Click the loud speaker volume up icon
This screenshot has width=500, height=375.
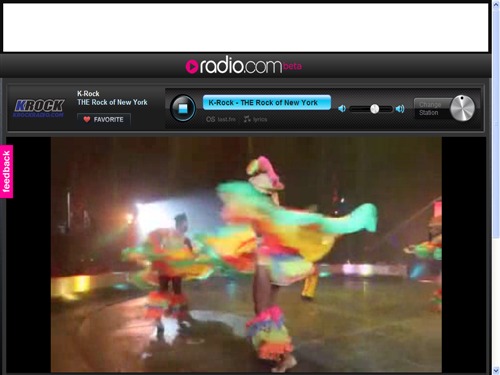(x=400, y=109)
